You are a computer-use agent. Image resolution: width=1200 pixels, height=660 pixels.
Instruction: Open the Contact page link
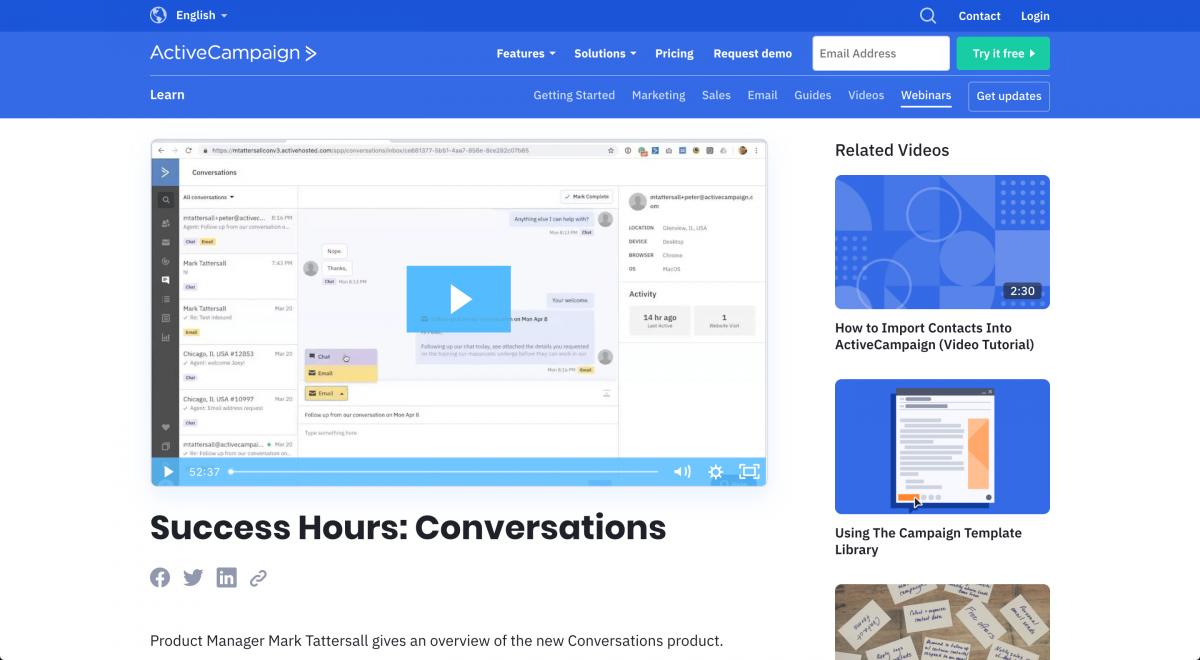(979, 16)
